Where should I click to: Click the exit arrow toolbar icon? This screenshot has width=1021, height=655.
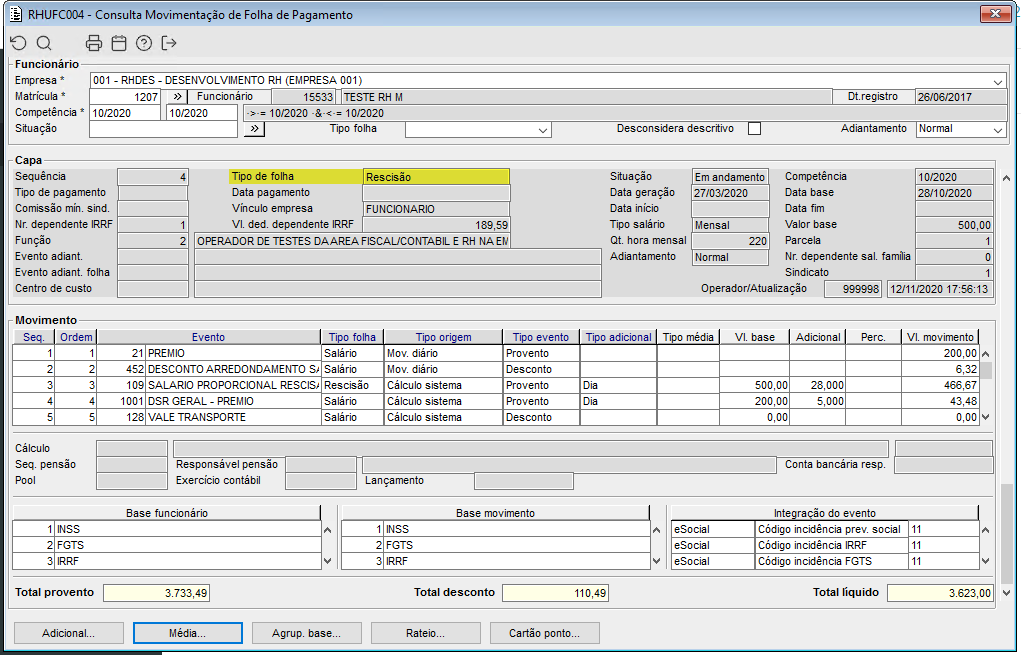click(169, 43)
